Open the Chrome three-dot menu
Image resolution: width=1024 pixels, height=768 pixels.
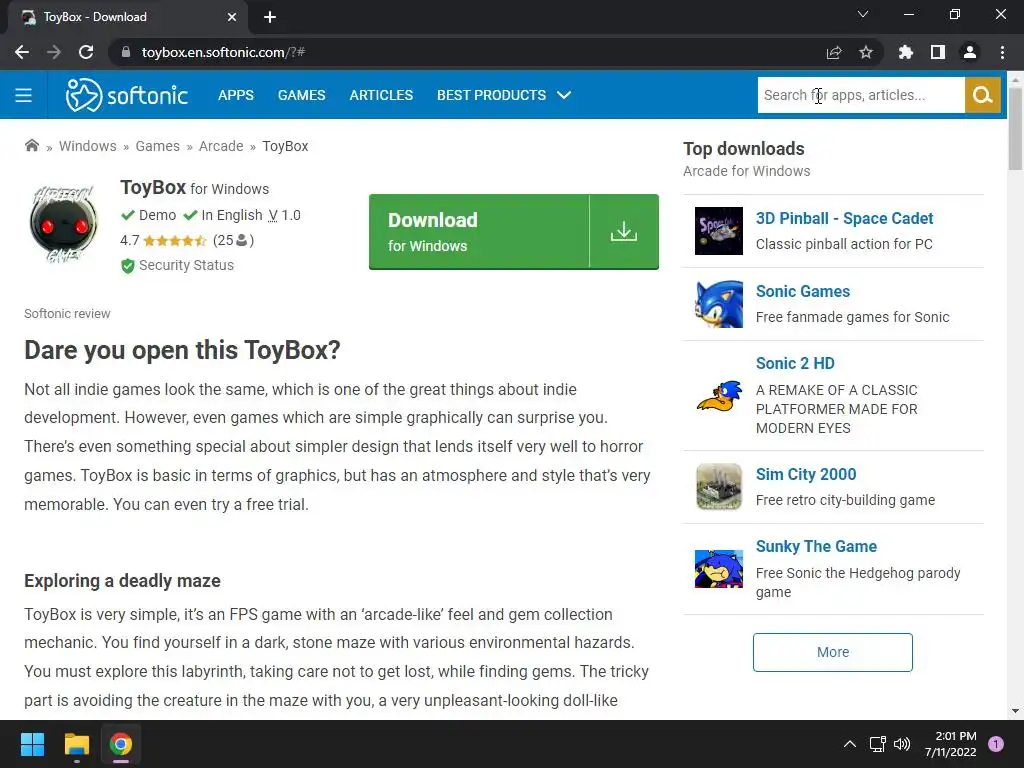point(1002,52)
